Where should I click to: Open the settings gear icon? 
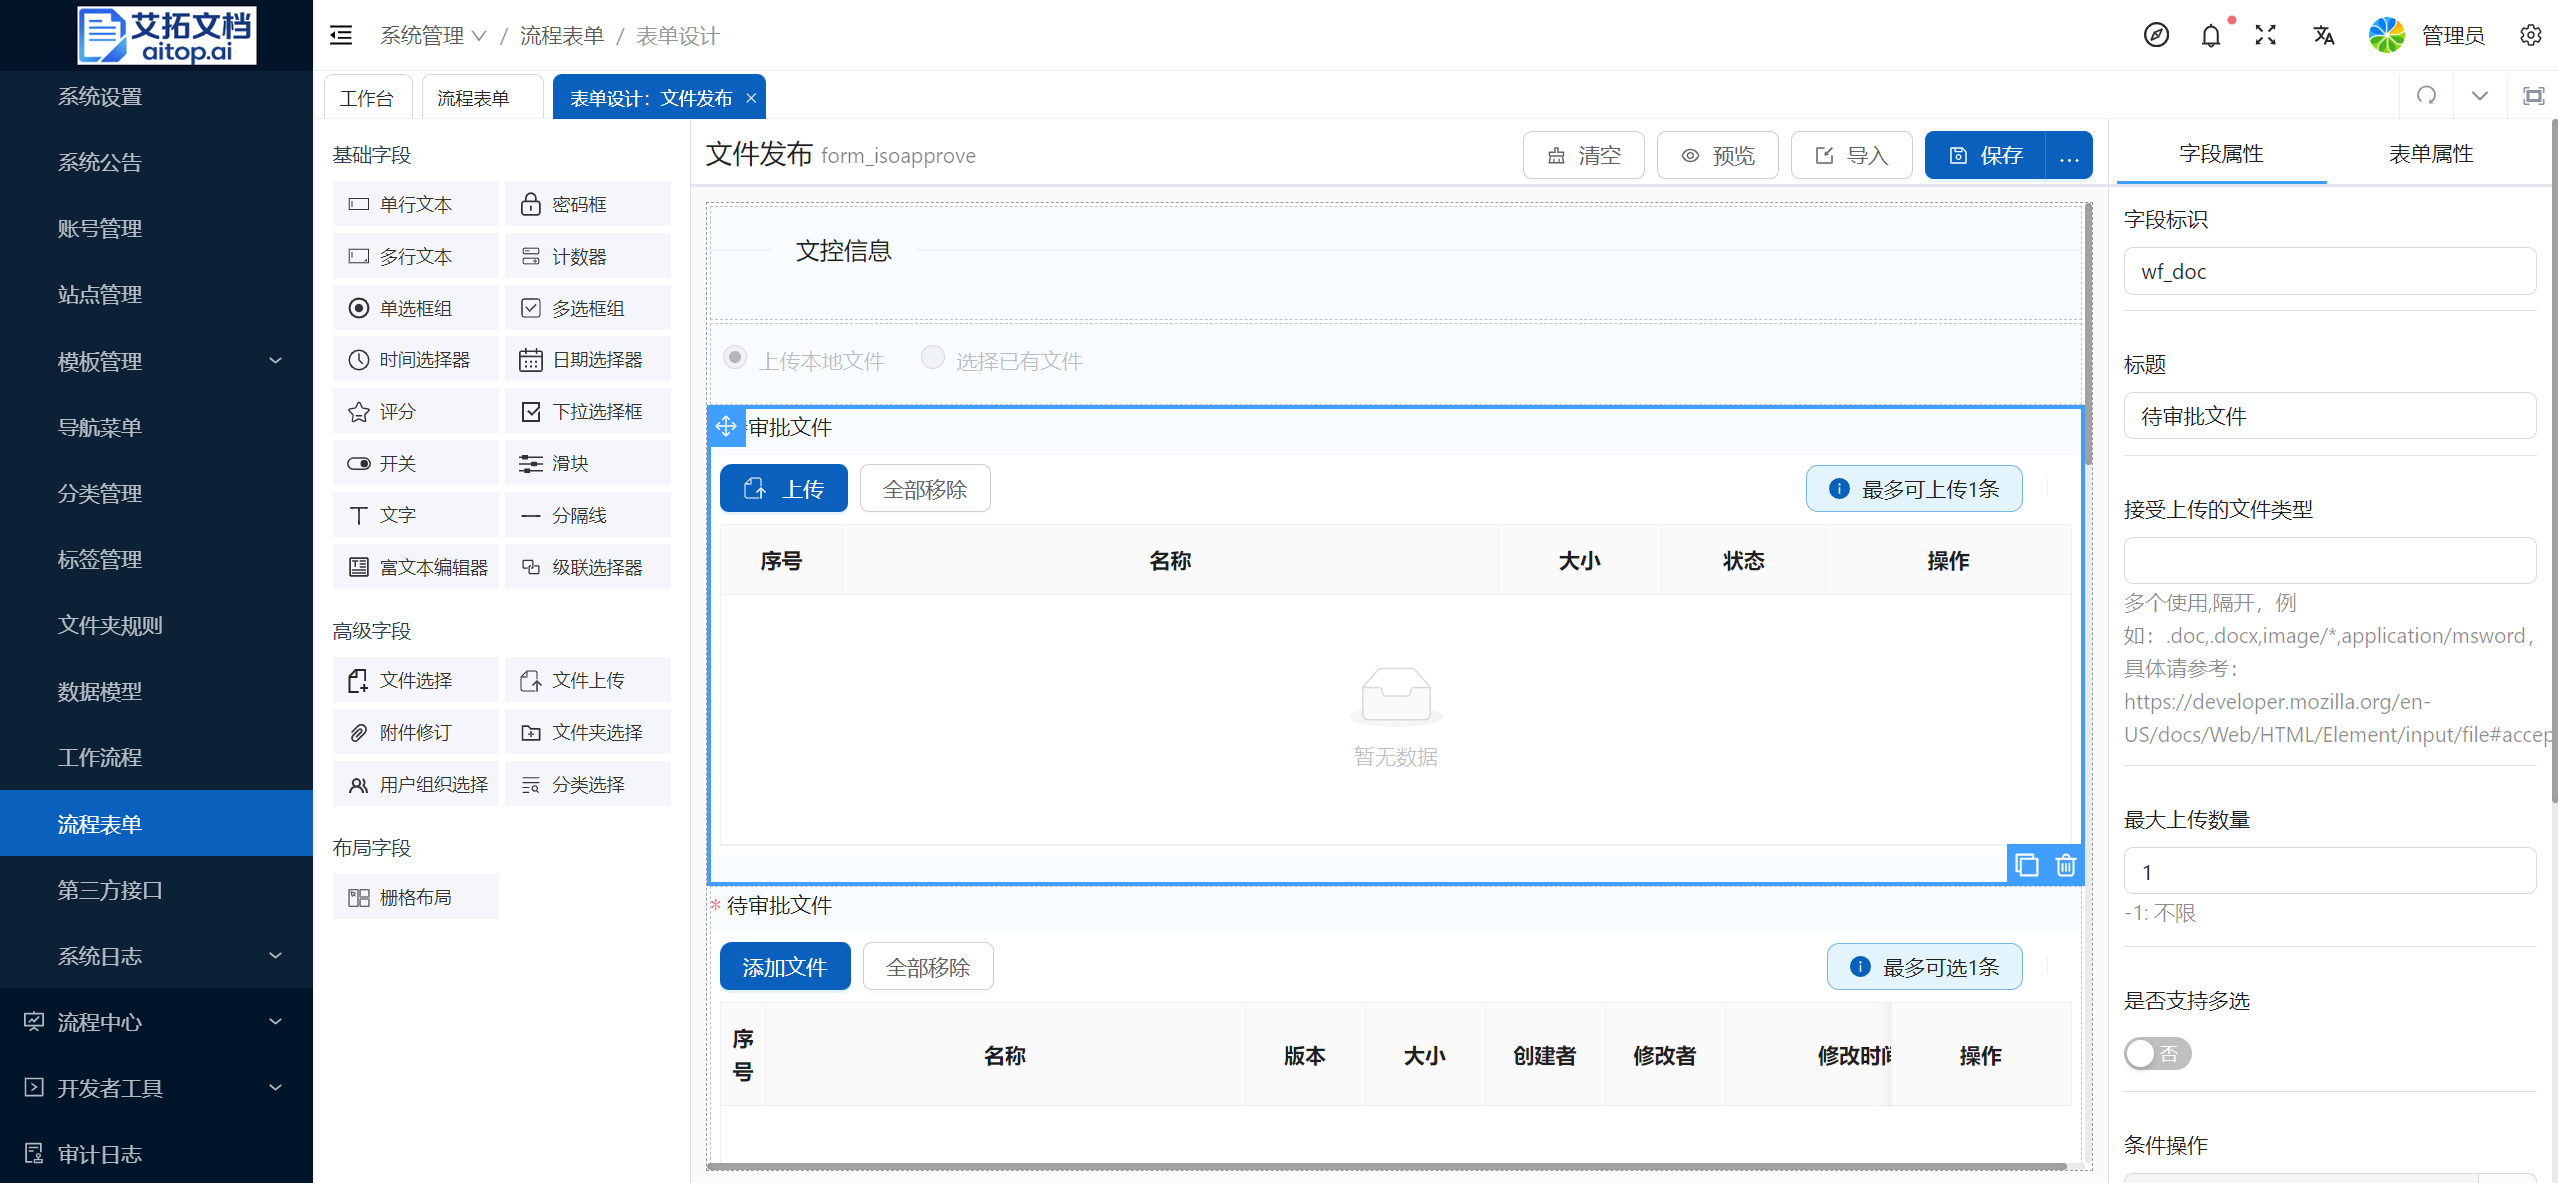click(2530, 36)
